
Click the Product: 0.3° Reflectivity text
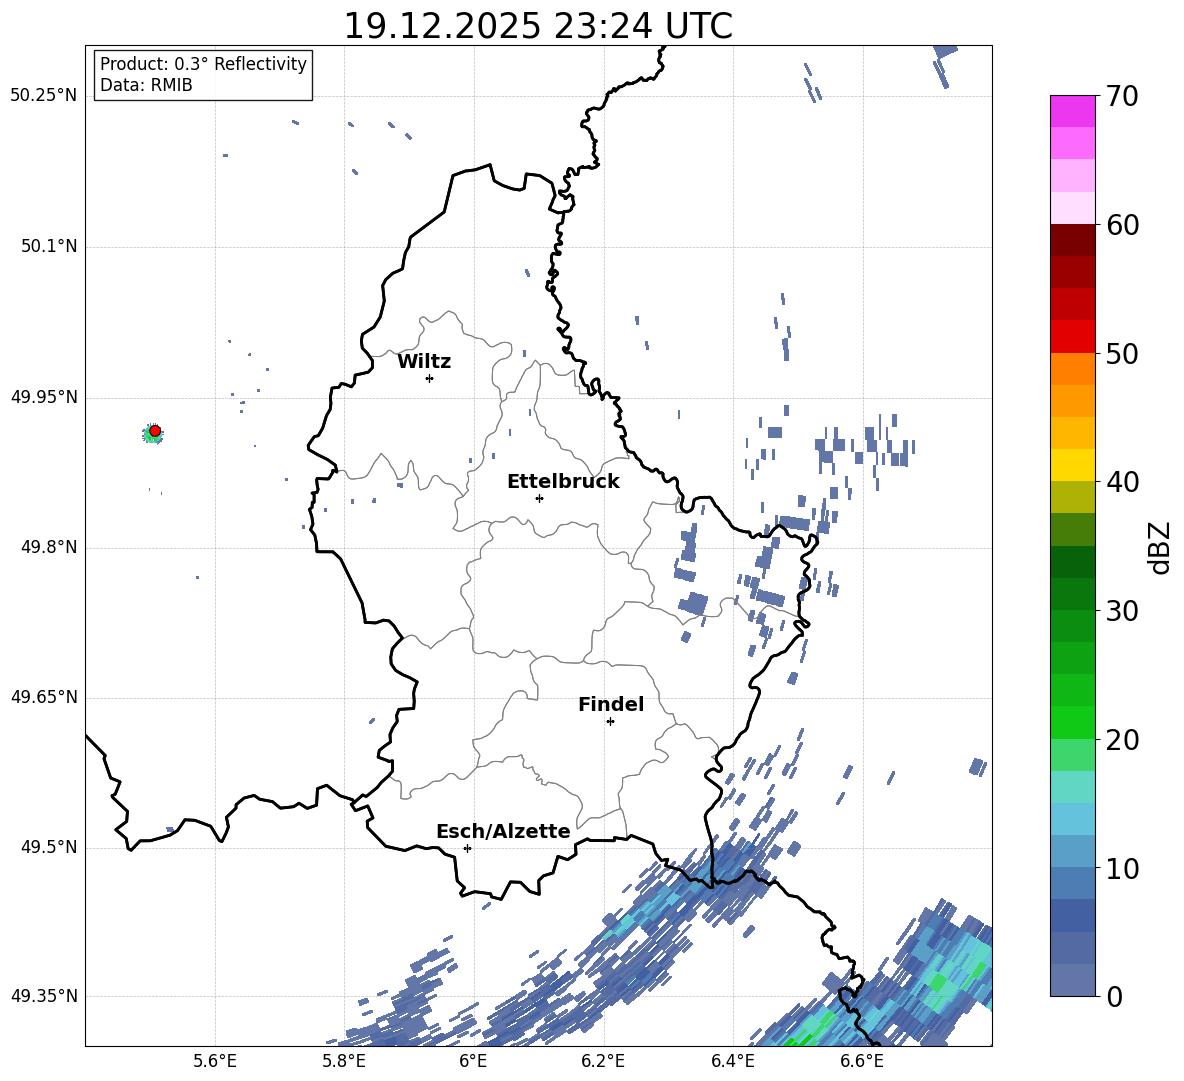click(x=204, y=64)
